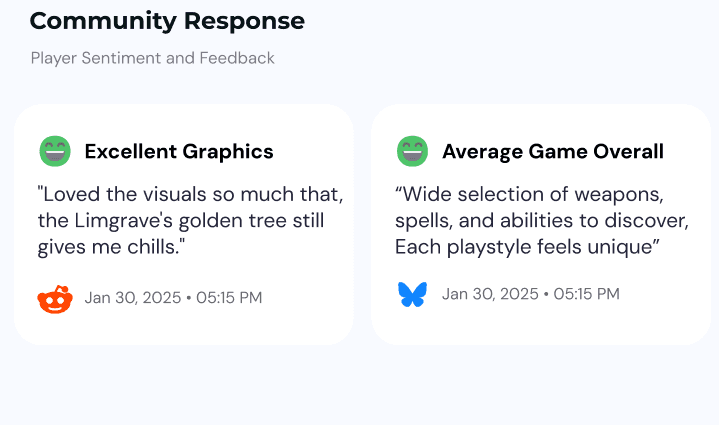Select the Average Game Overall heading
The width and height of the screenshot is (719, 425).
pos(553,152)
